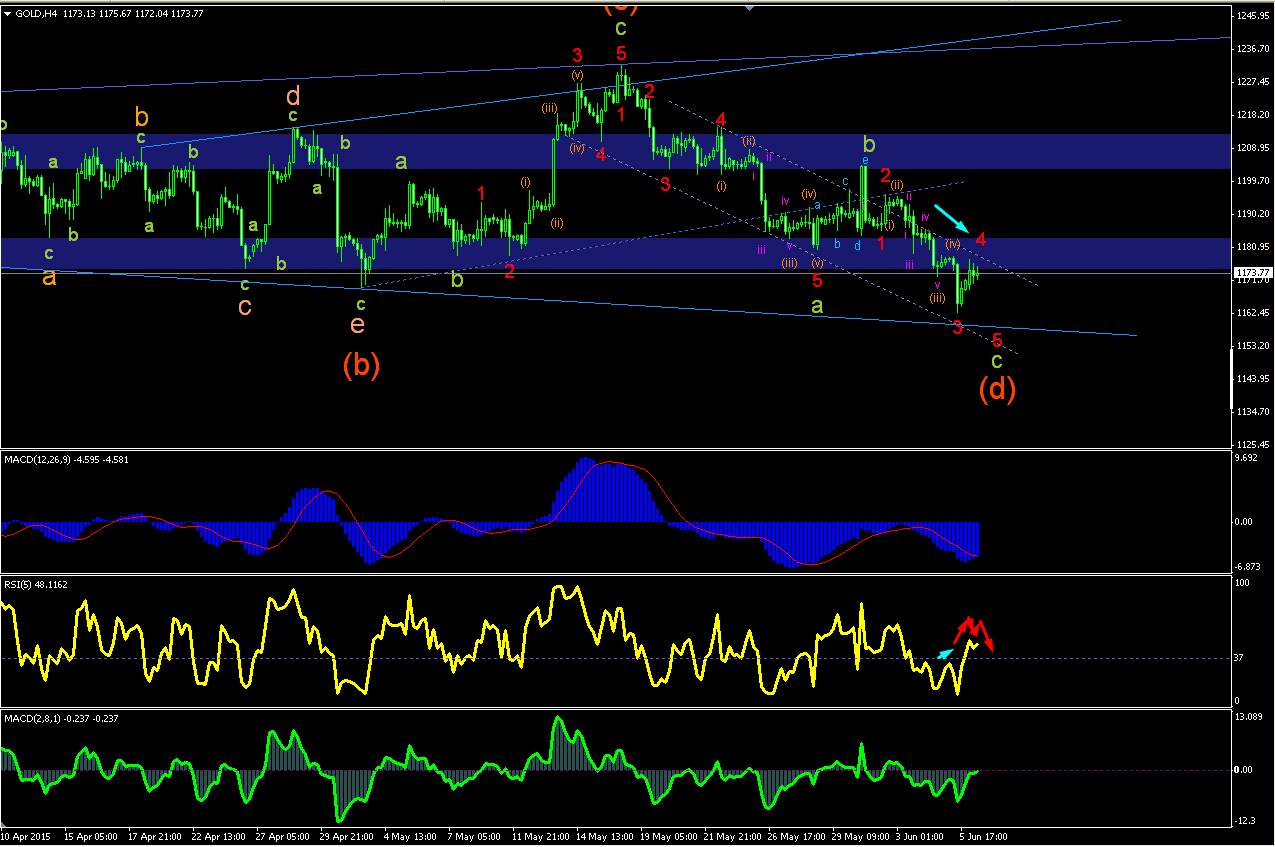The width and height of the screenshot is (1275, 847).
Task: Select the orange wave label e below the chart low
Action: point(357,324)
